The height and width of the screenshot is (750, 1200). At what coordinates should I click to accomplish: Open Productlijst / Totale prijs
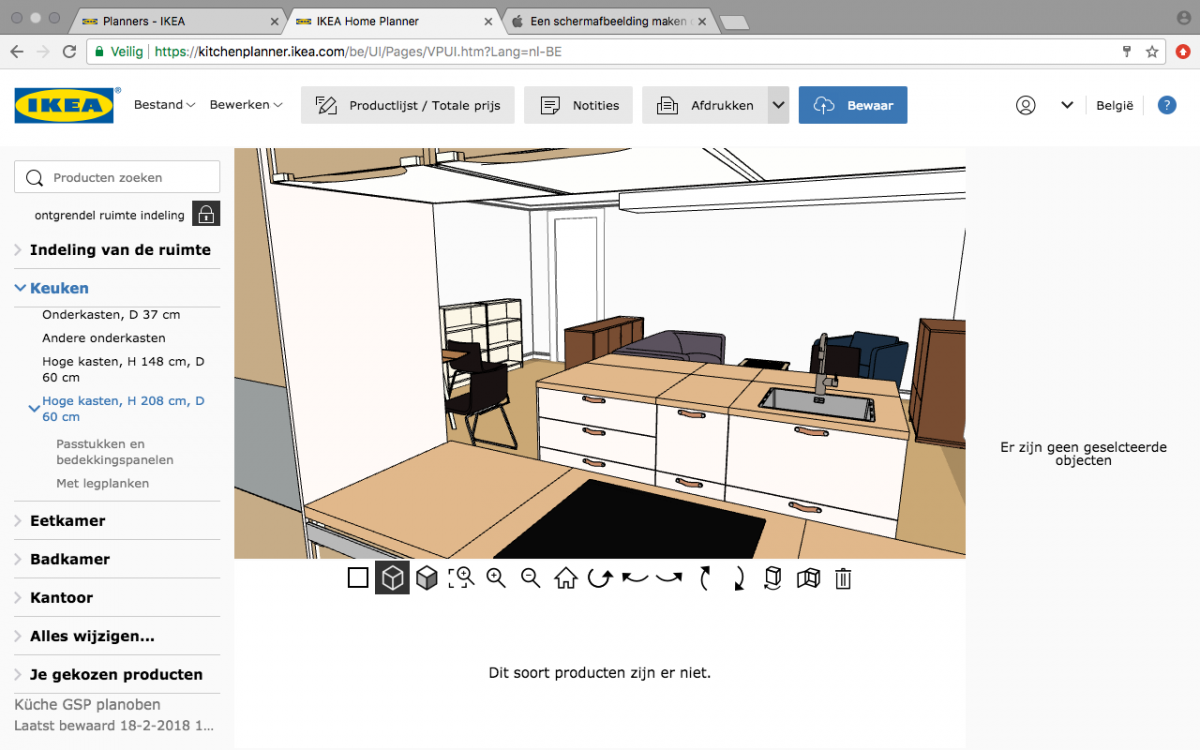[x=408, y=105]
